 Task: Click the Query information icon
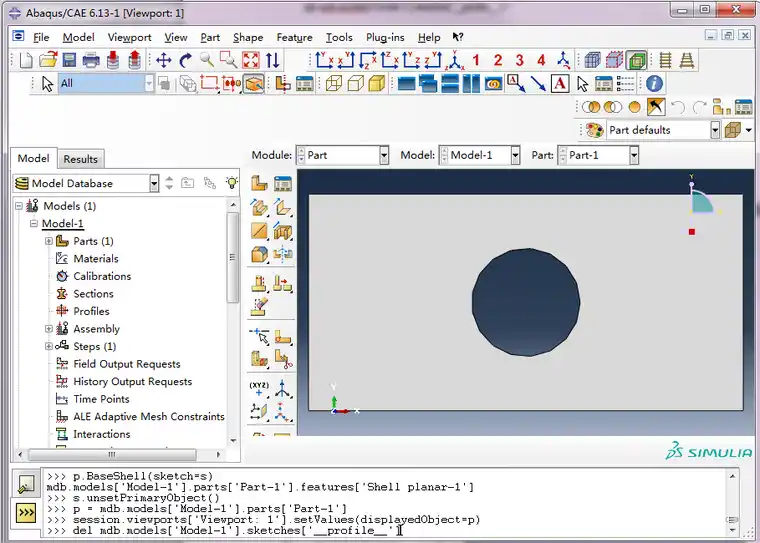(x=654, y=83)
